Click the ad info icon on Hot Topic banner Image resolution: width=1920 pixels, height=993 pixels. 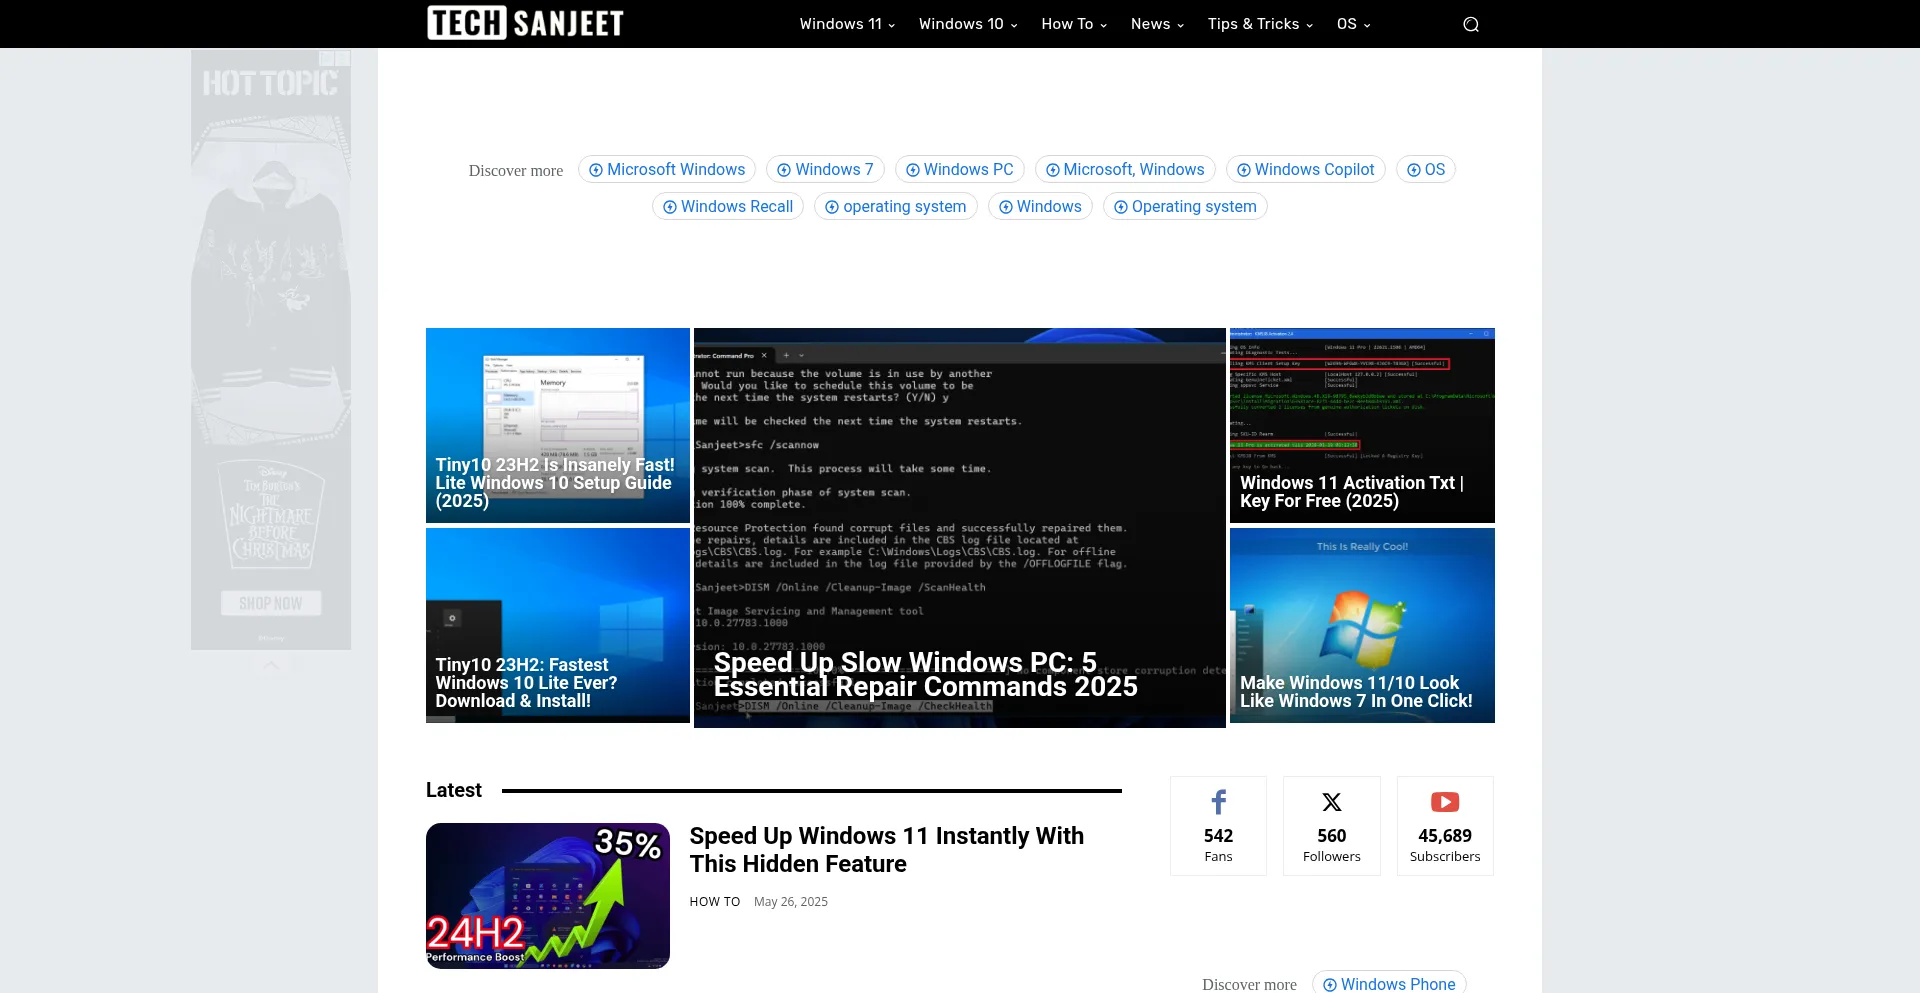[x=327, y=59]
